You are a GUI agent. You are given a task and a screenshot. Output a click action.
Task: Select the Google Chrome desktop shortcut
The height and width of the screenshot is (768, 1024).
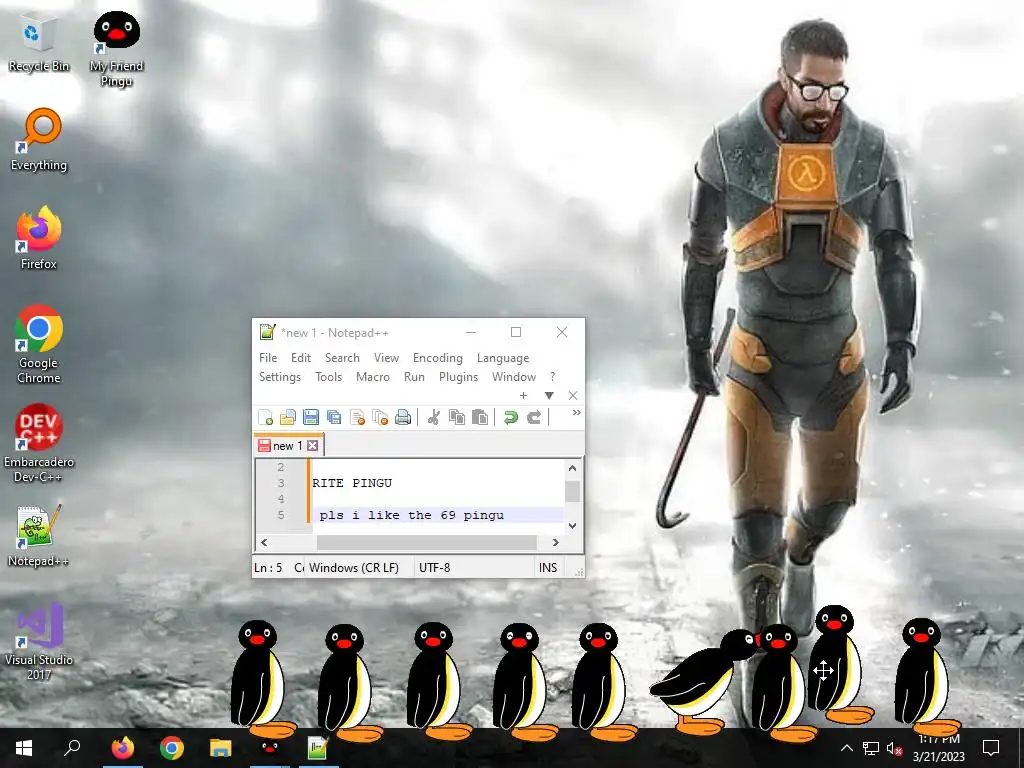click(39, 344)
